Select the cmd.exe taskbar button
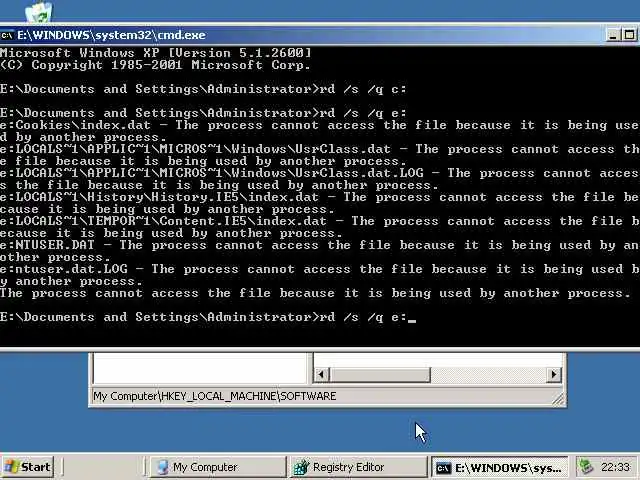Viewport: 640px width, 480px height. click(499, 467)
